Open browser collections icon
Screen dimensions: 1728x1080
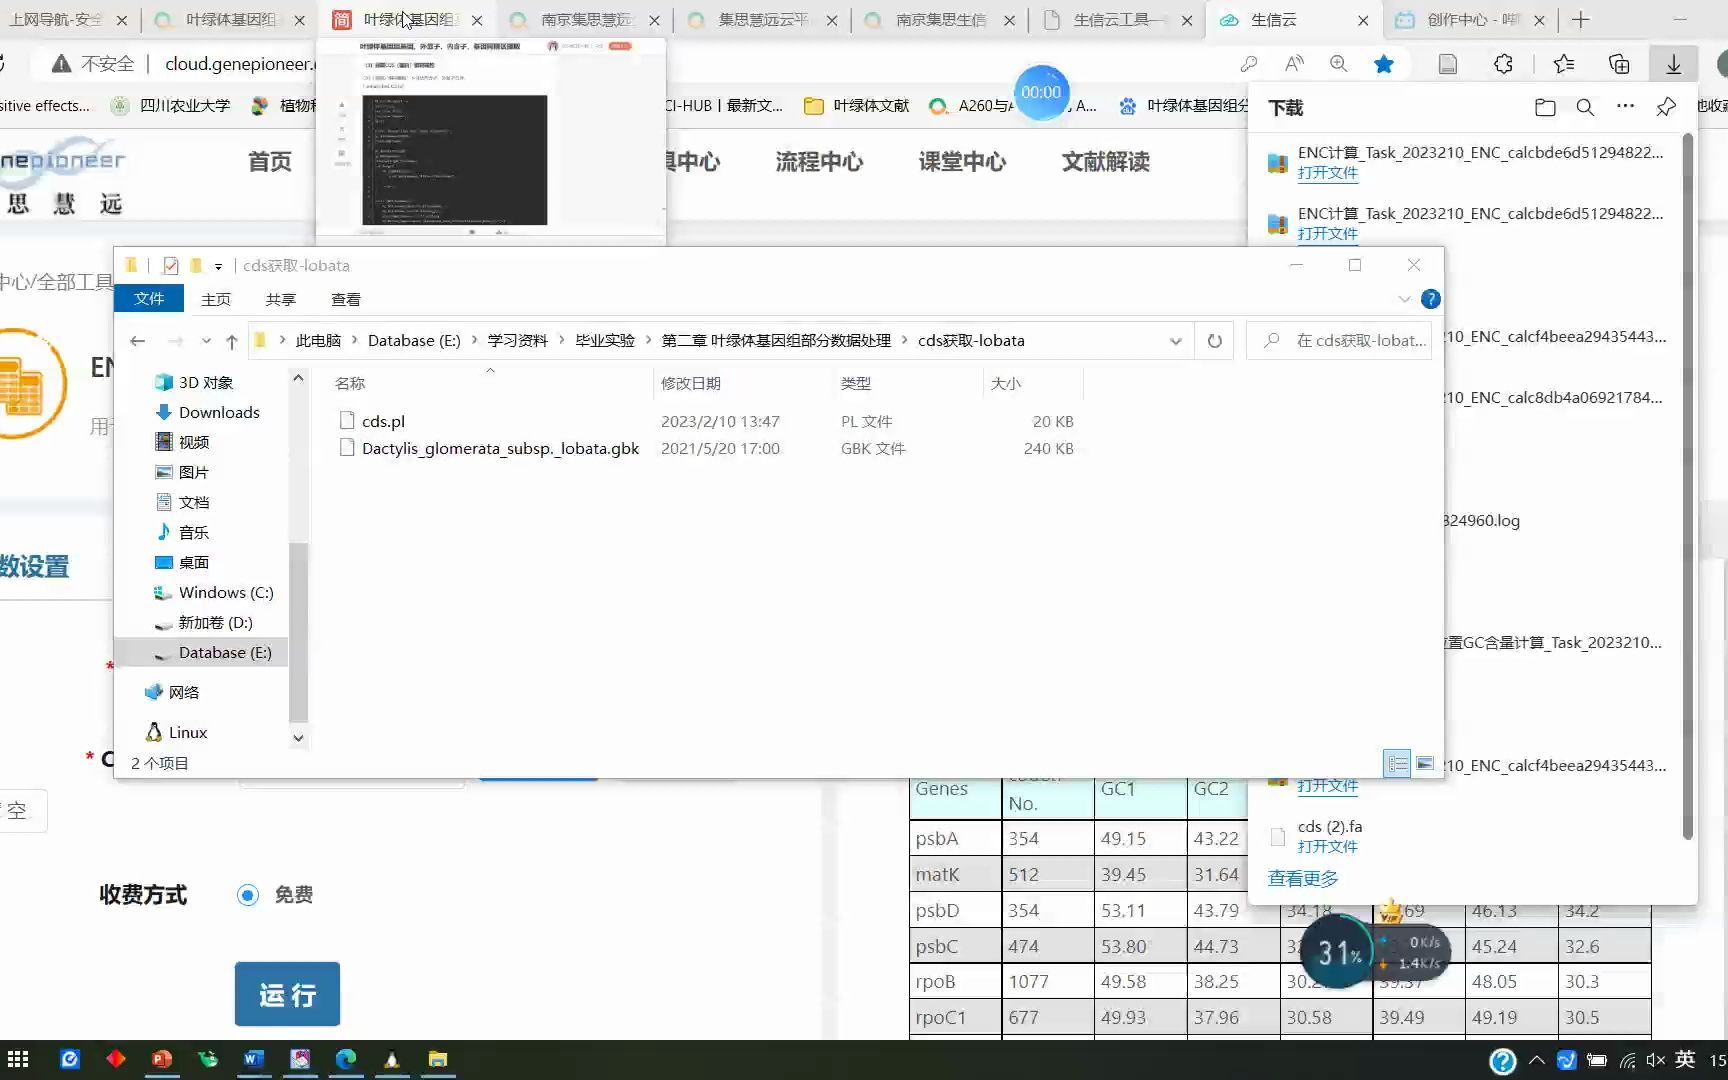click(x=1619, y=64)
